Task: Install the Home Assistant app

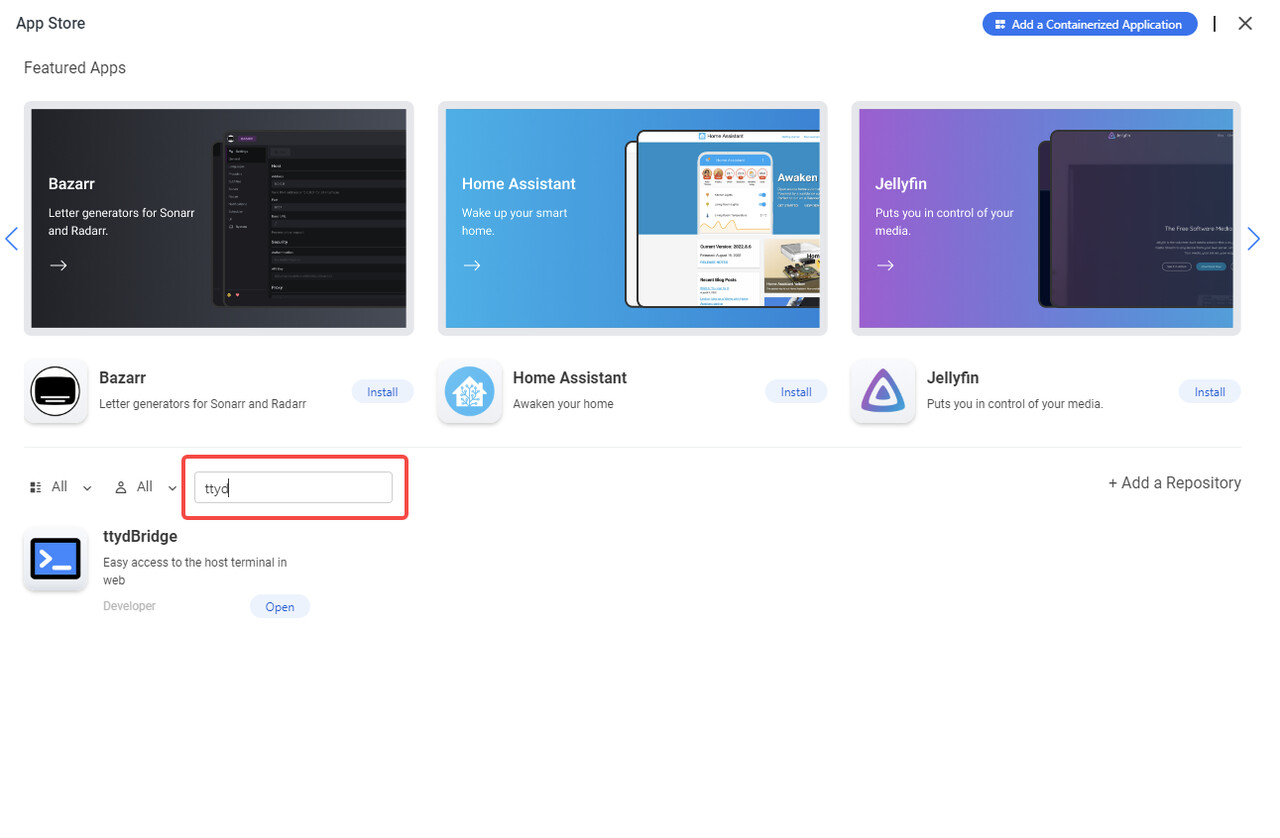Action: (796, 392)
